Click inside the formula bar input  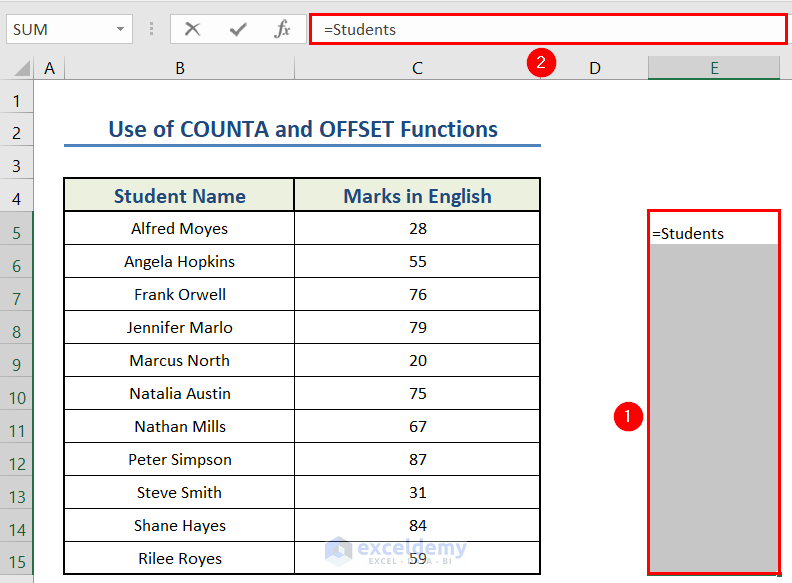coord(548,29)
